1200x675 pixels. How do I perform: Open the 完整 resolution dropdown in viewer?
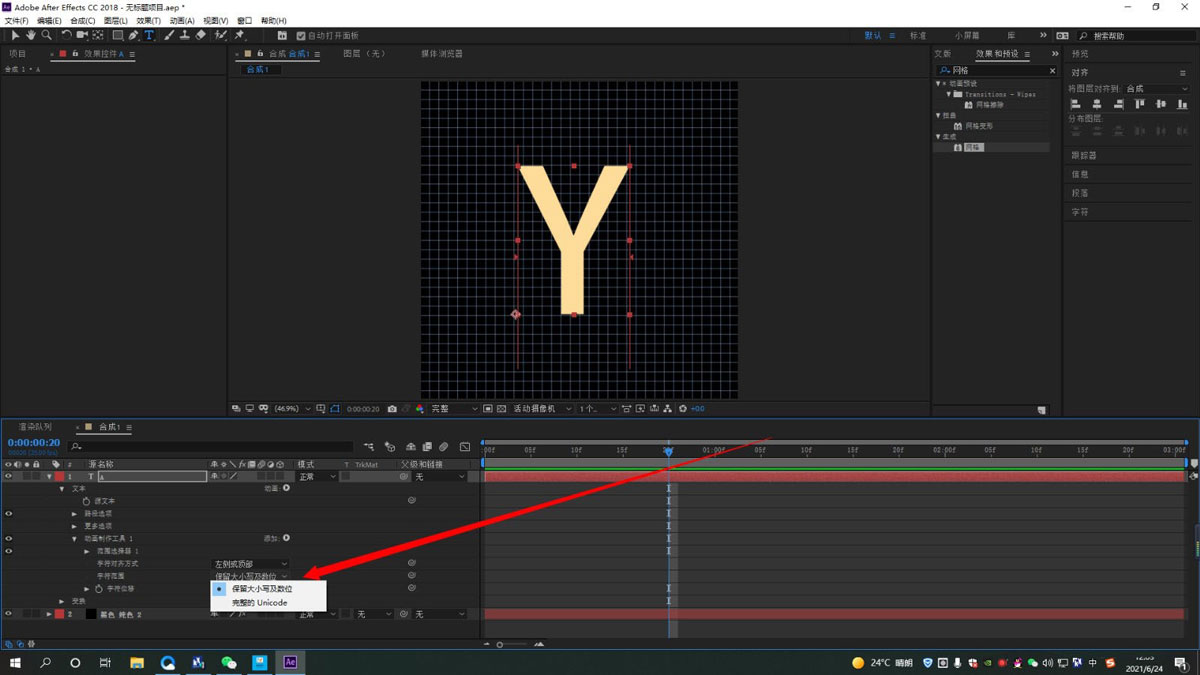tap(454, 409)
